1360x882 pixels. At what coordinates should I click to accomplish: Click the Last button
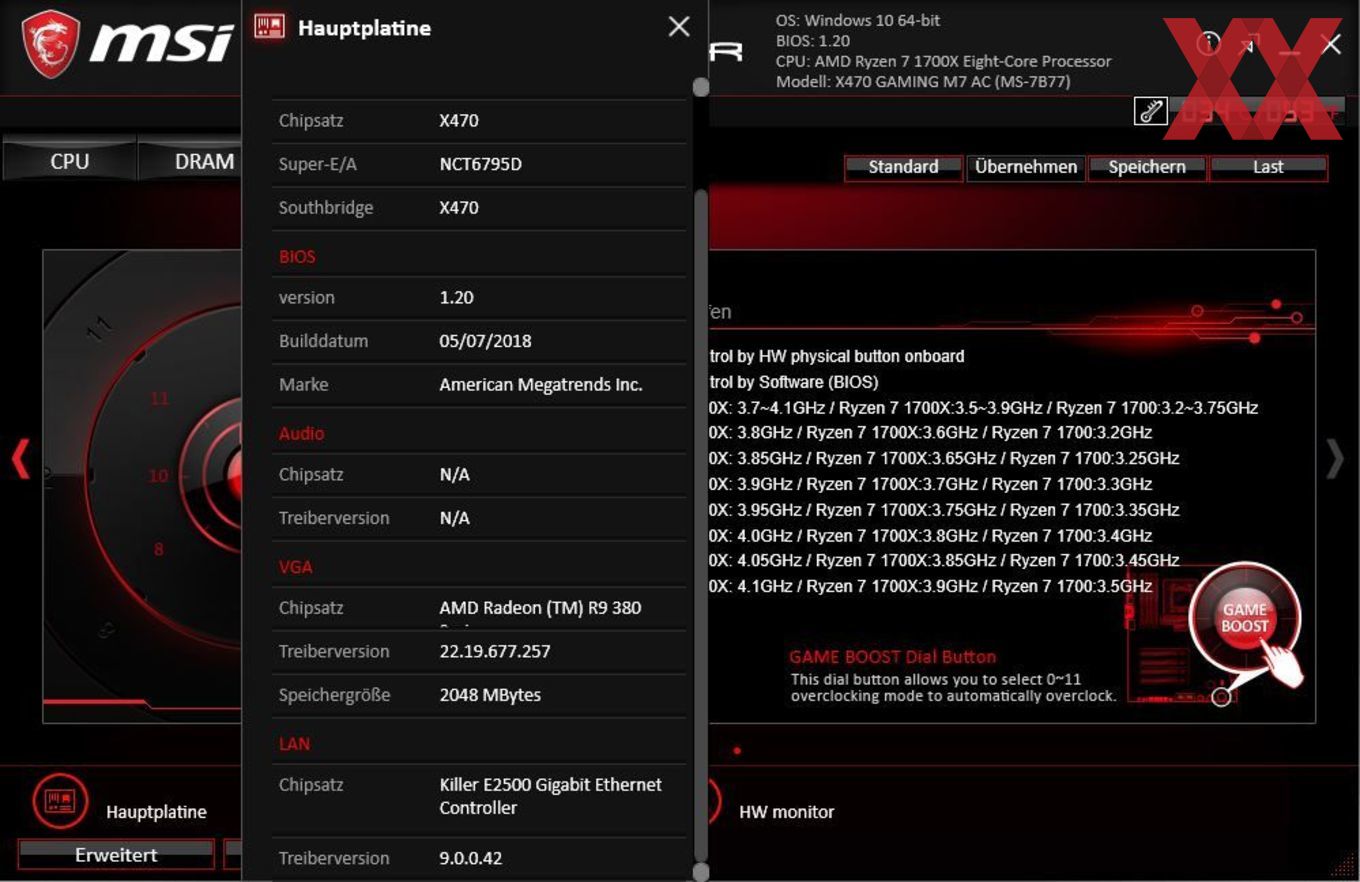click(1268, 167)
